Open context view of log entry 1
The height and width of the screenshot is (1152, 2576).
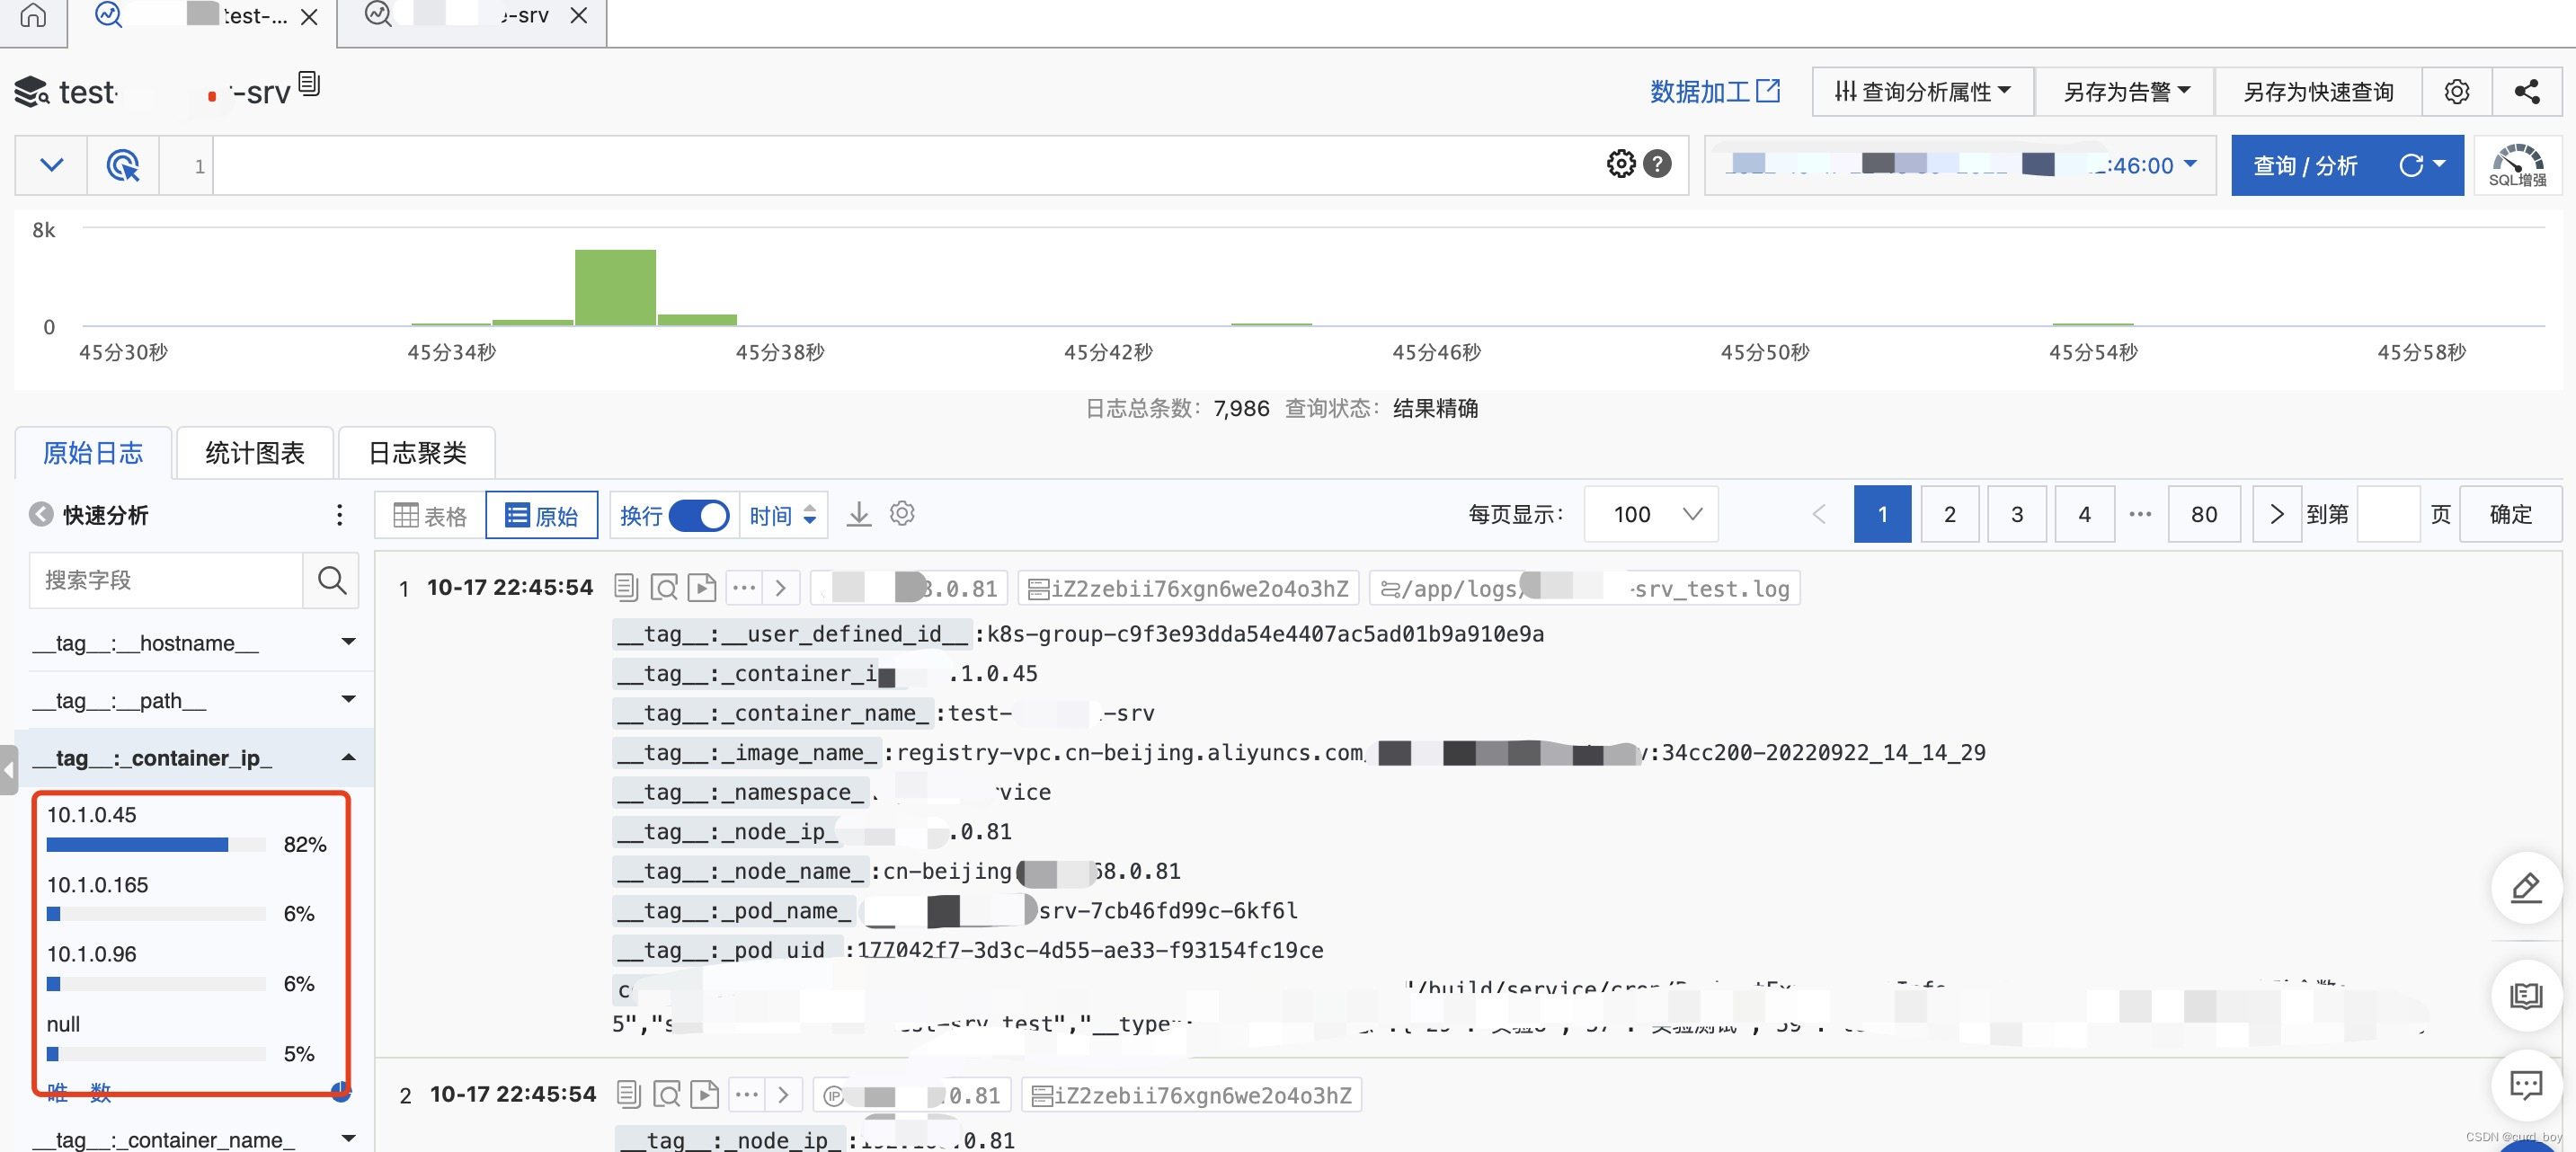click(664, 588)
